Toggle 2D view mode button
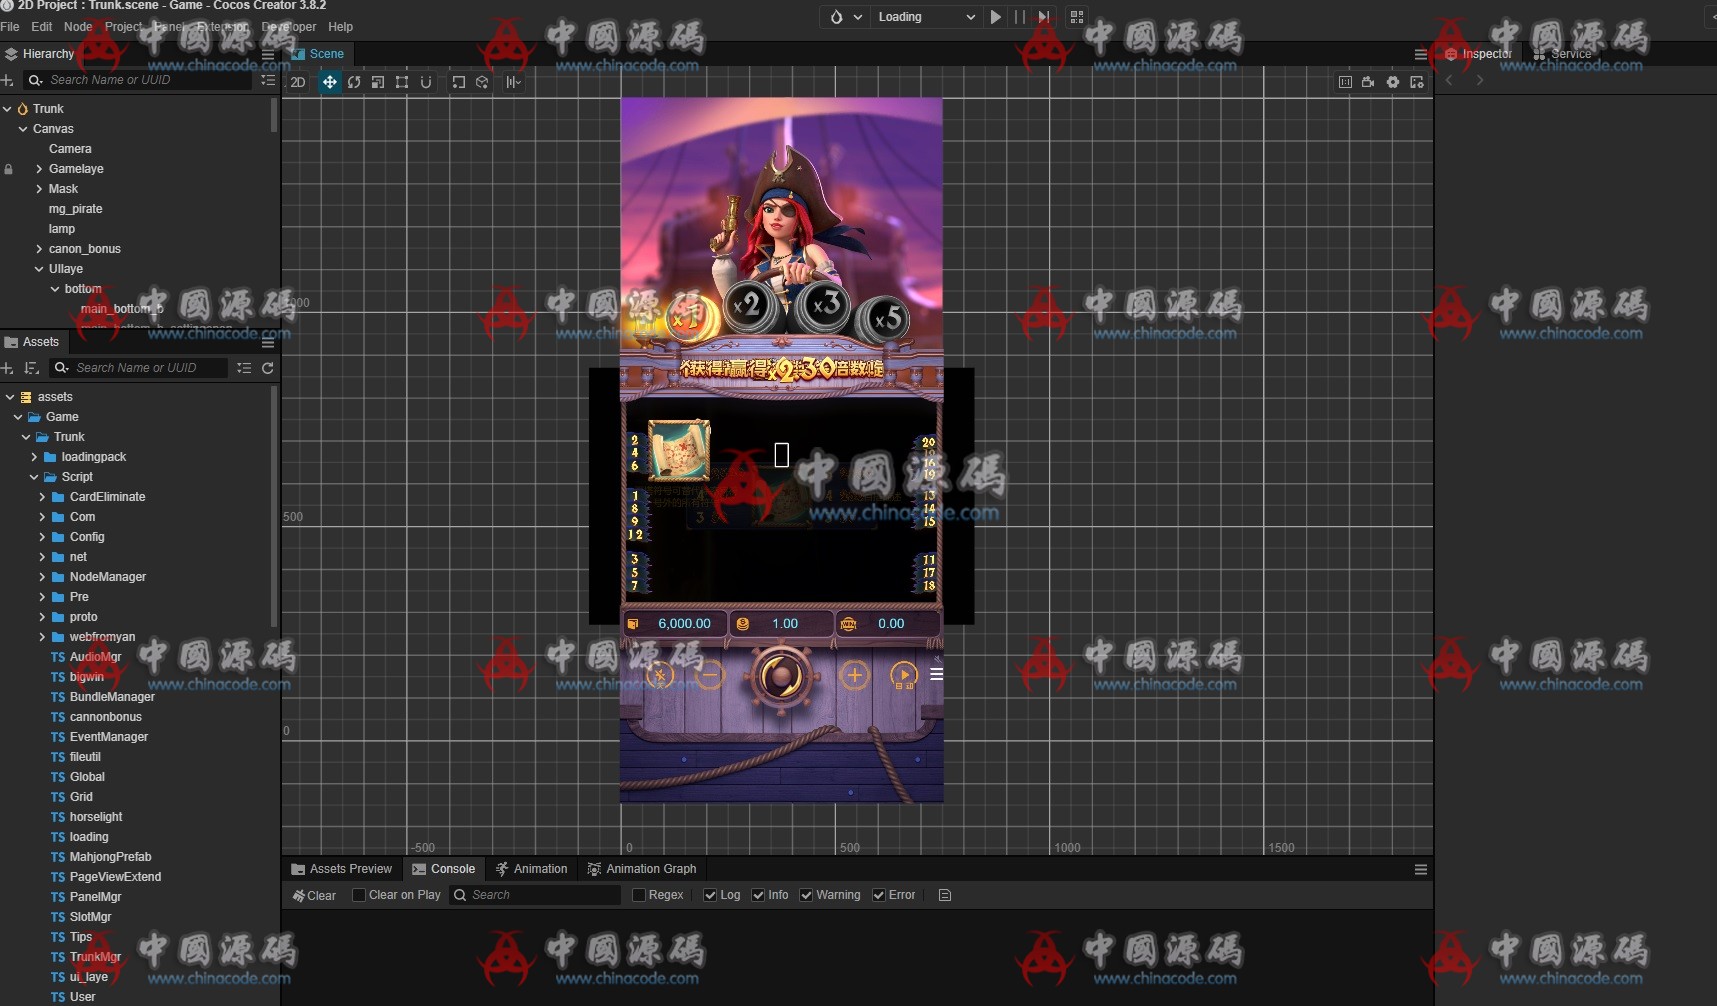This screenshot has height=1006, width=1717. pyautogui.click(x=297, y=82)
